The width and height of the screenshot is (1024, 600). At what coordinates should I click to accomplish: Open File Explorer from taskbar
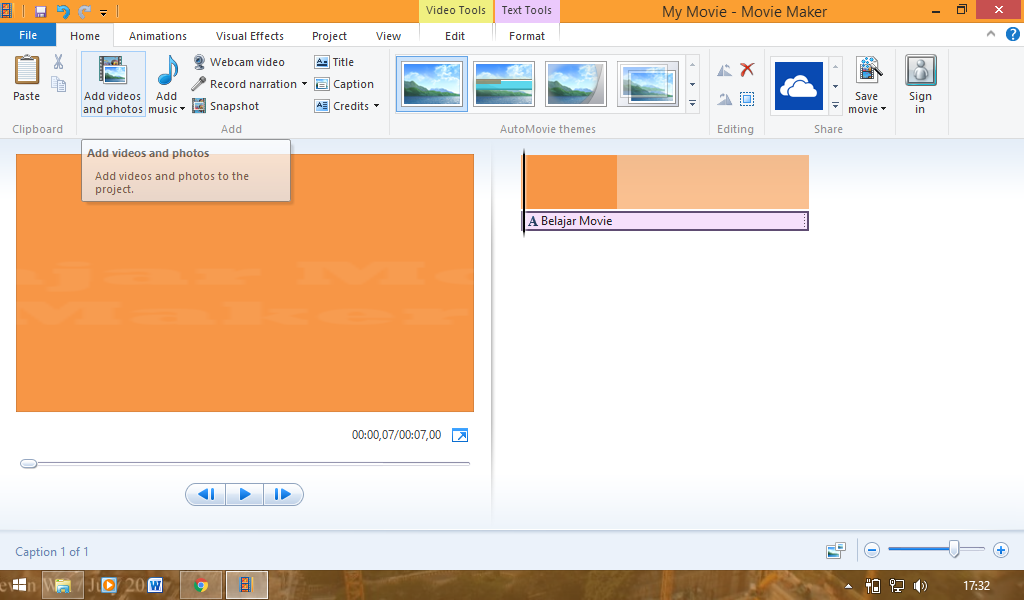point(63,585)
